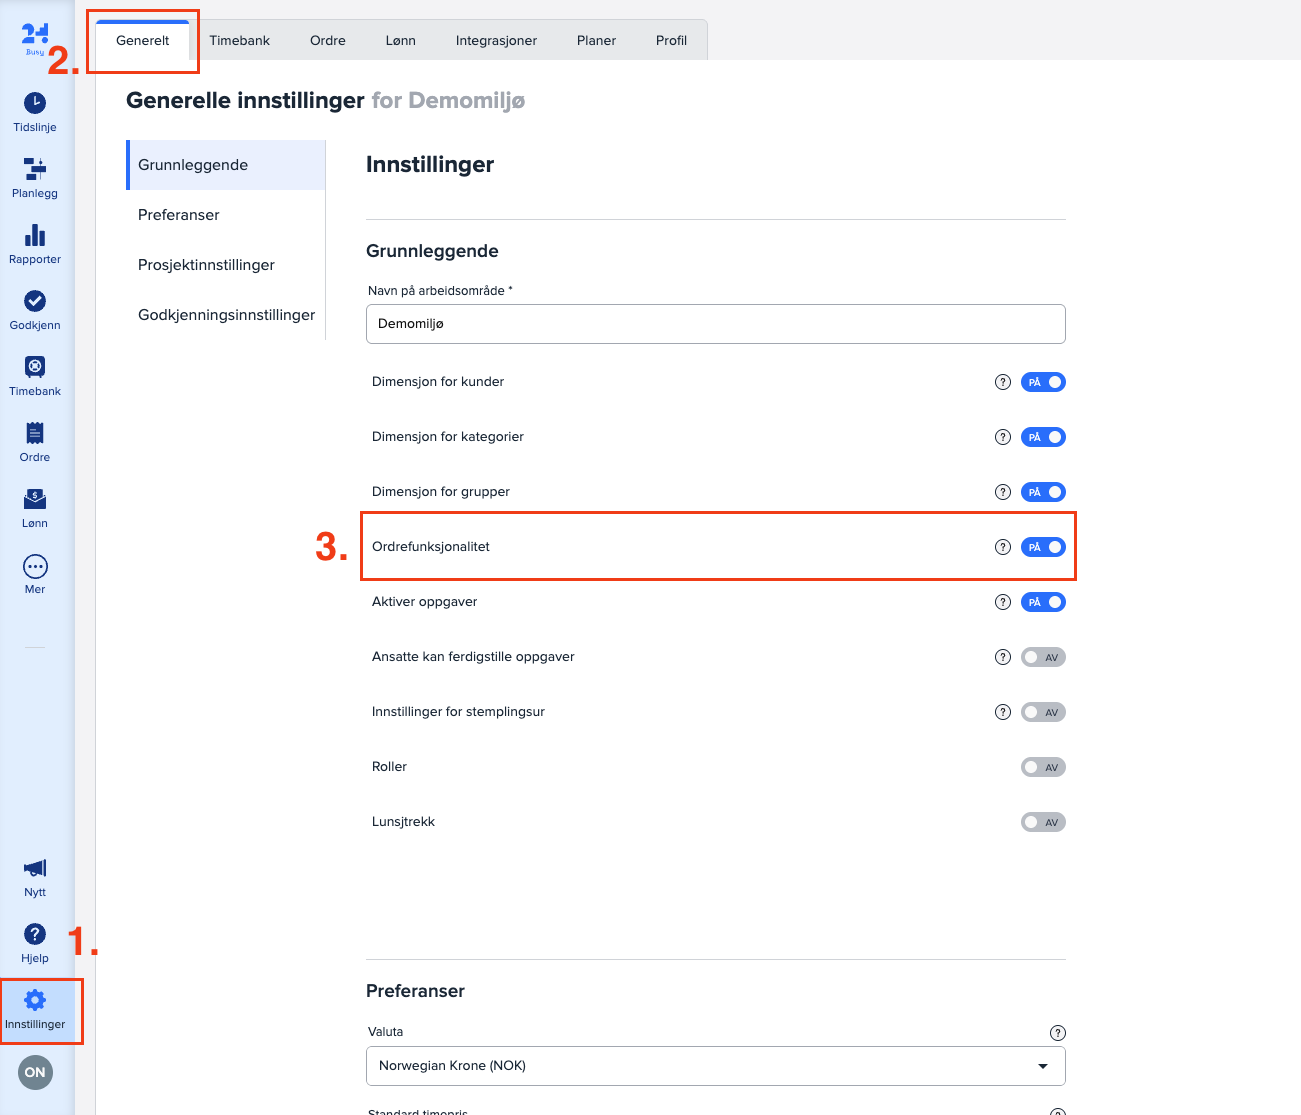Open the Planlegg icon in sidebar
Image resolution: width=1301 pixels, height=1115 pixels.
pyautogui.click(x=35, y=169)
